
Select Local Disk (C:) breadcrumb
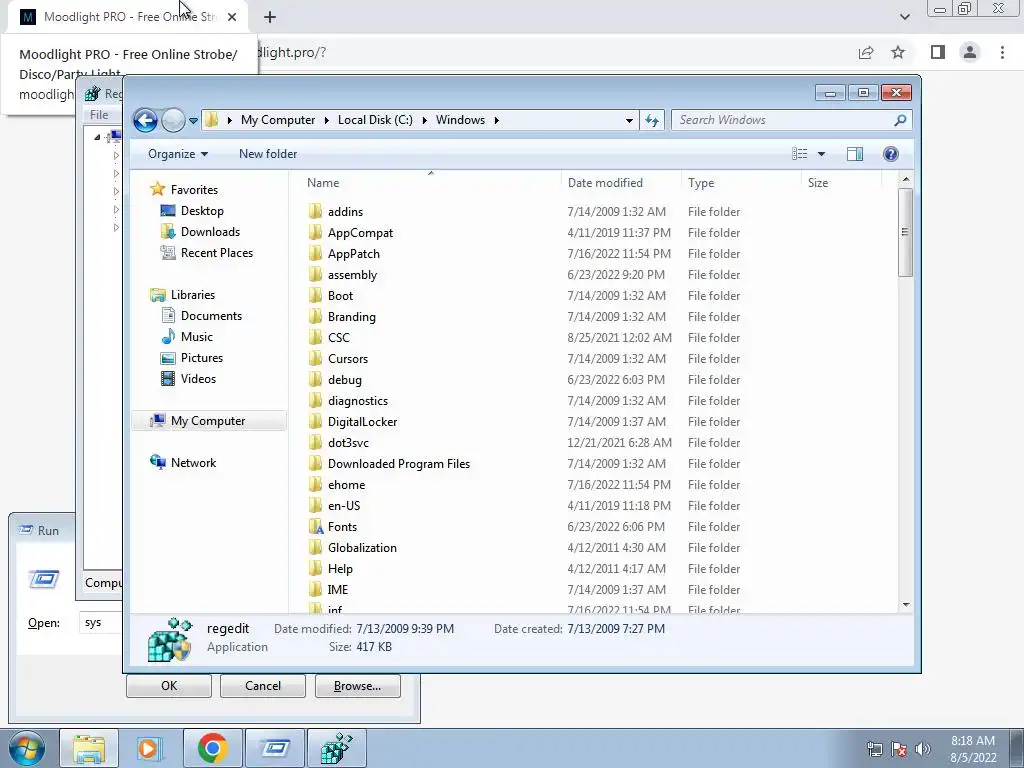click(375, 120)
